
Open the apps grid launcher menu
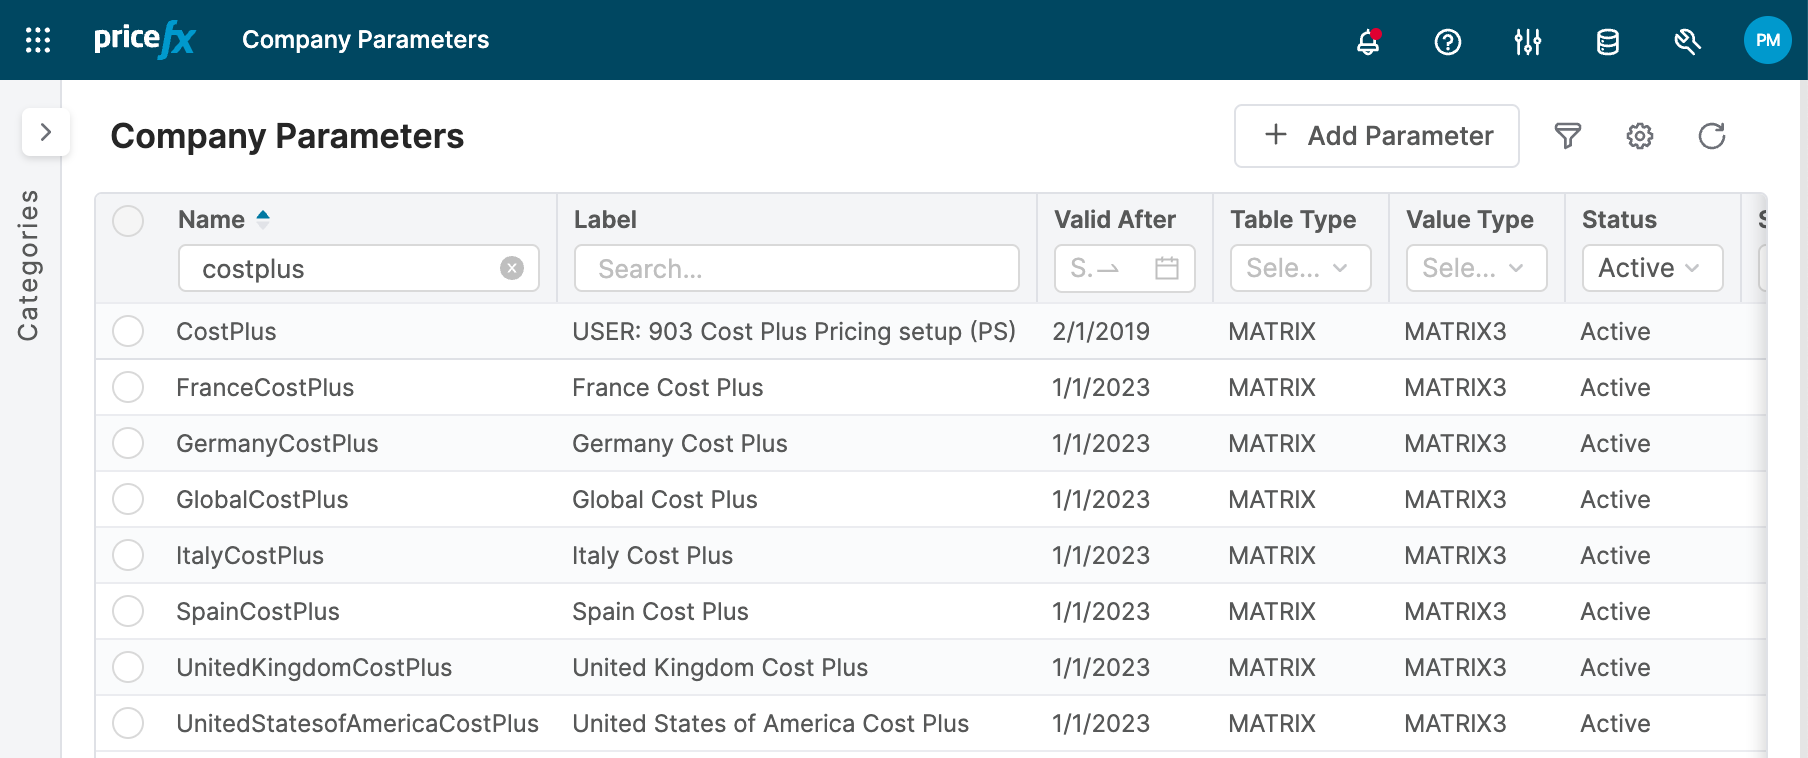(38, 40)
